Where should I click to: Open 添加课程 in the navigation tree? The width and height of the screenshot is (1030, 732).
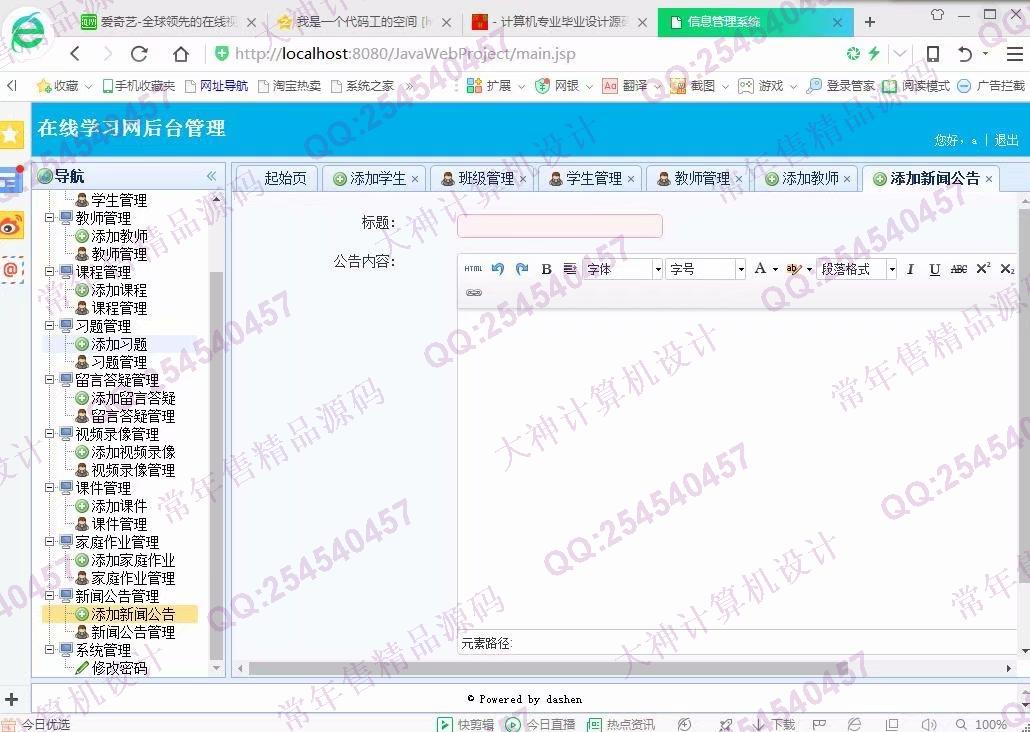119,290
